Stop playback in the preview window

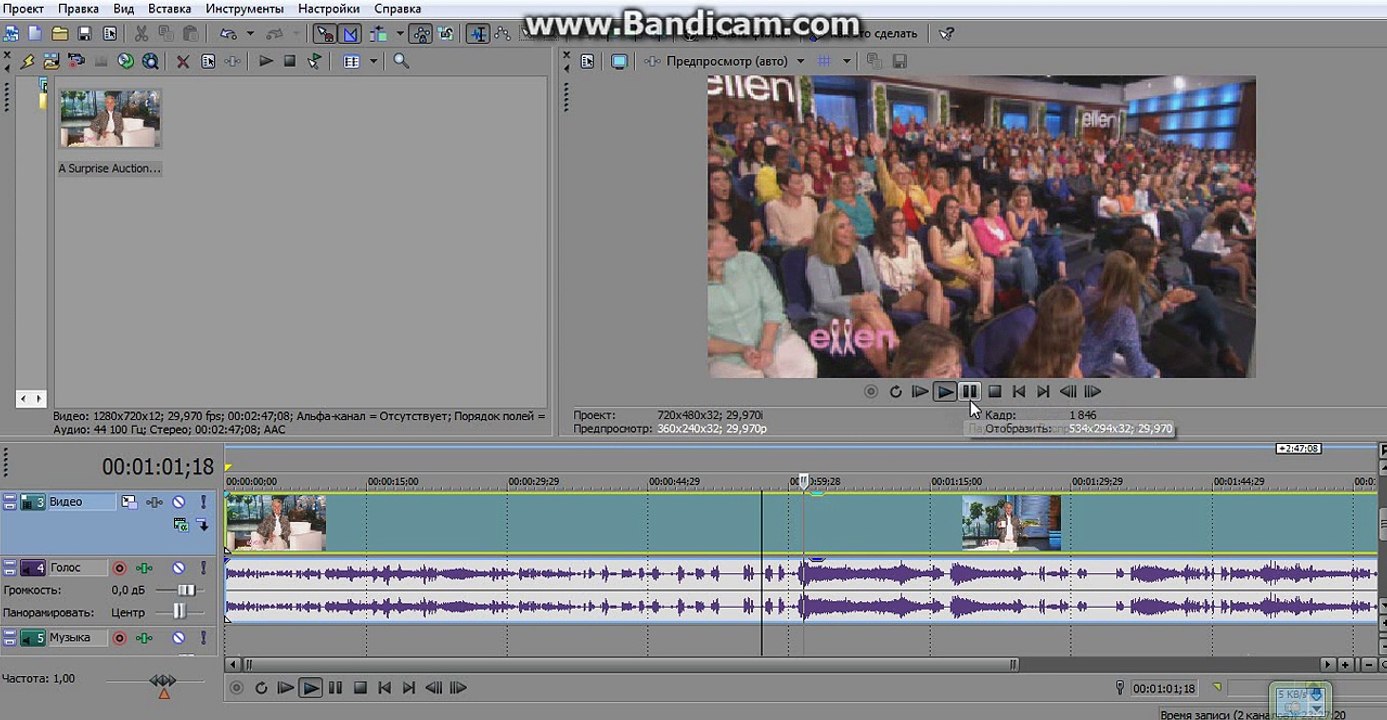pos(995,392)
